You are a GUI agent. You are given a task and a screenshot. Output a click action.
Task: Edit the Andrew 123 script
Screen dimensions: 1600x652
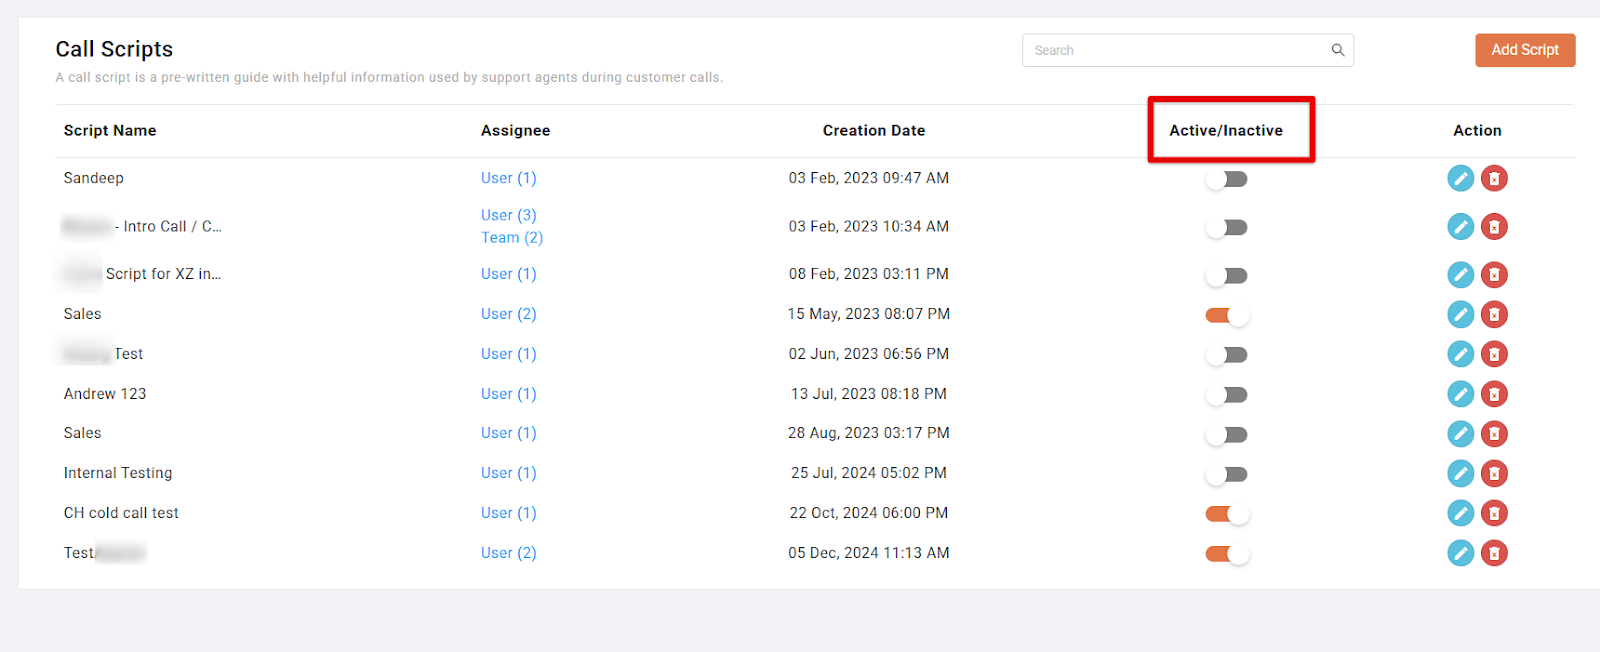tap(1460, 394)
